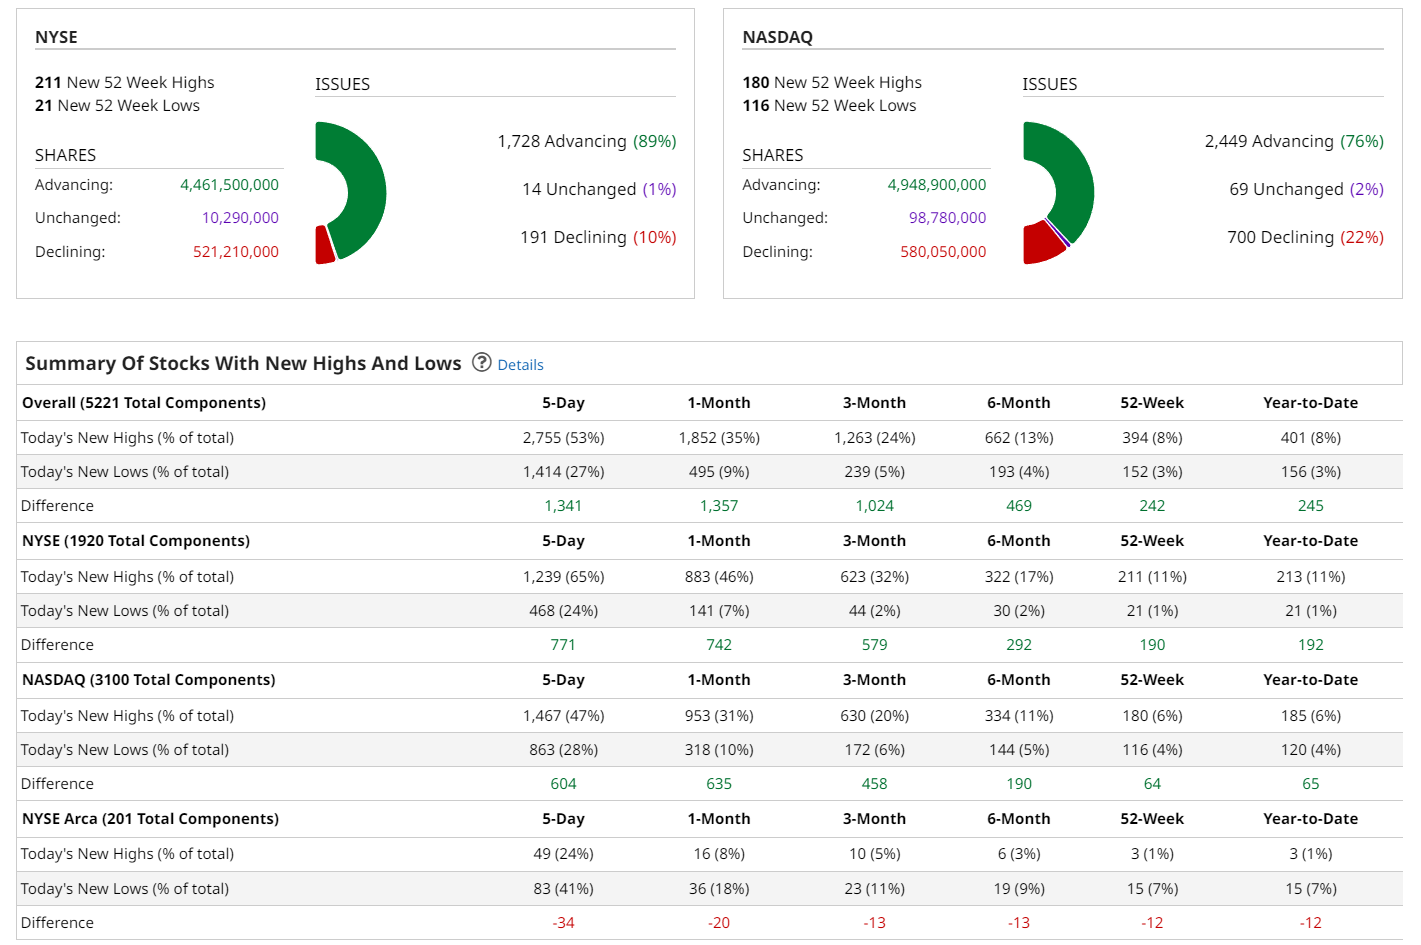1421x945 pixels.
Task: Click Overall 5-Day new highs 2,755 (53%)
Action: [x=564, y=438]
